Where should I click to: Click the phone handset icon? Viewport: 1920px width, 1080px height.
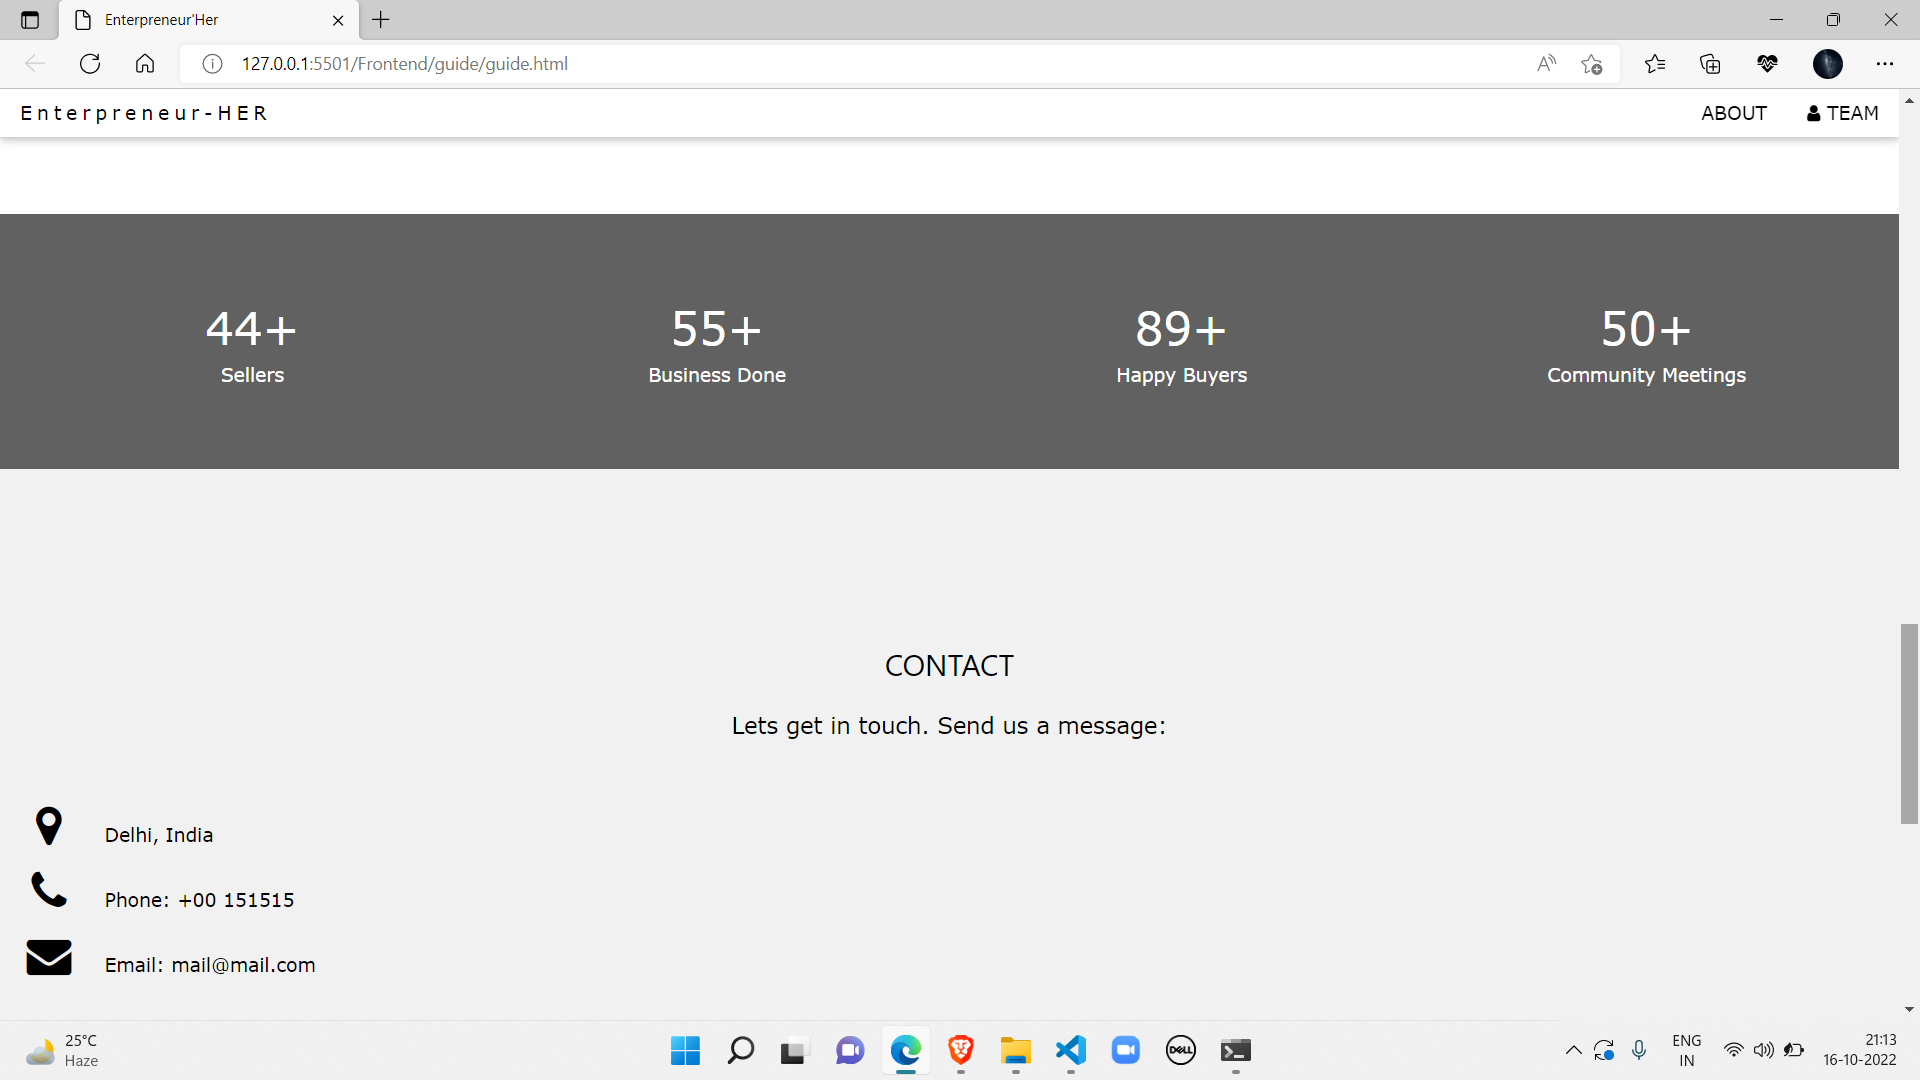click(x=48, y=889)
